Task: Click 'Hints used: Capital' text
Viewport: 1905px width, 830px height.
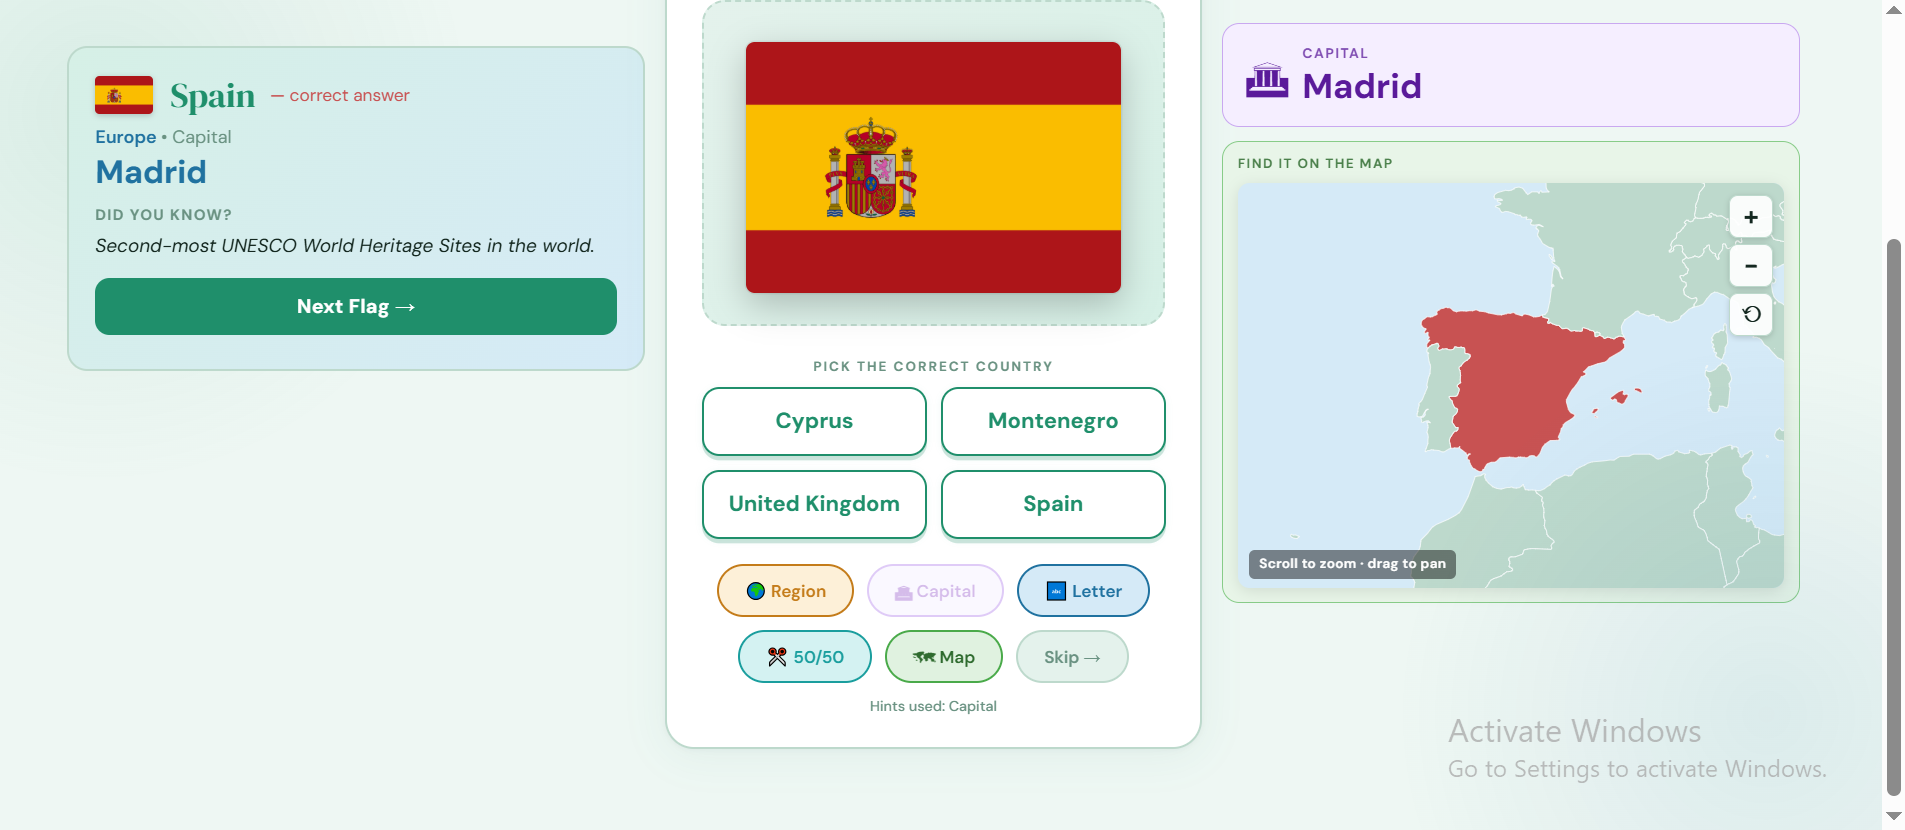Action: 933,706
